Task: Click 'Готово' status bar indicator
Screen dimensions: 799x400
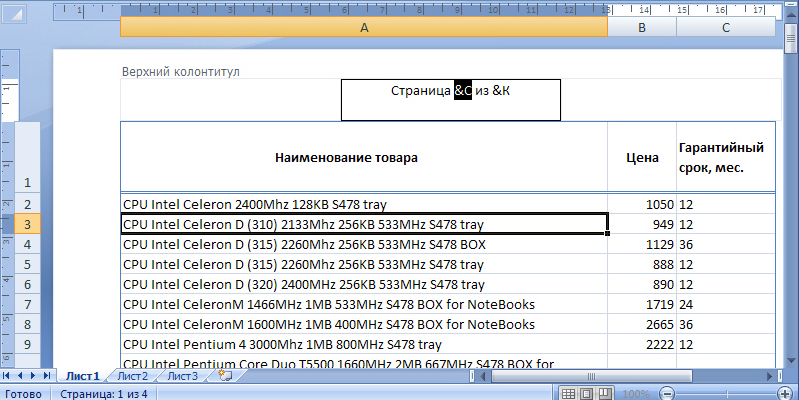Action: 23,394
